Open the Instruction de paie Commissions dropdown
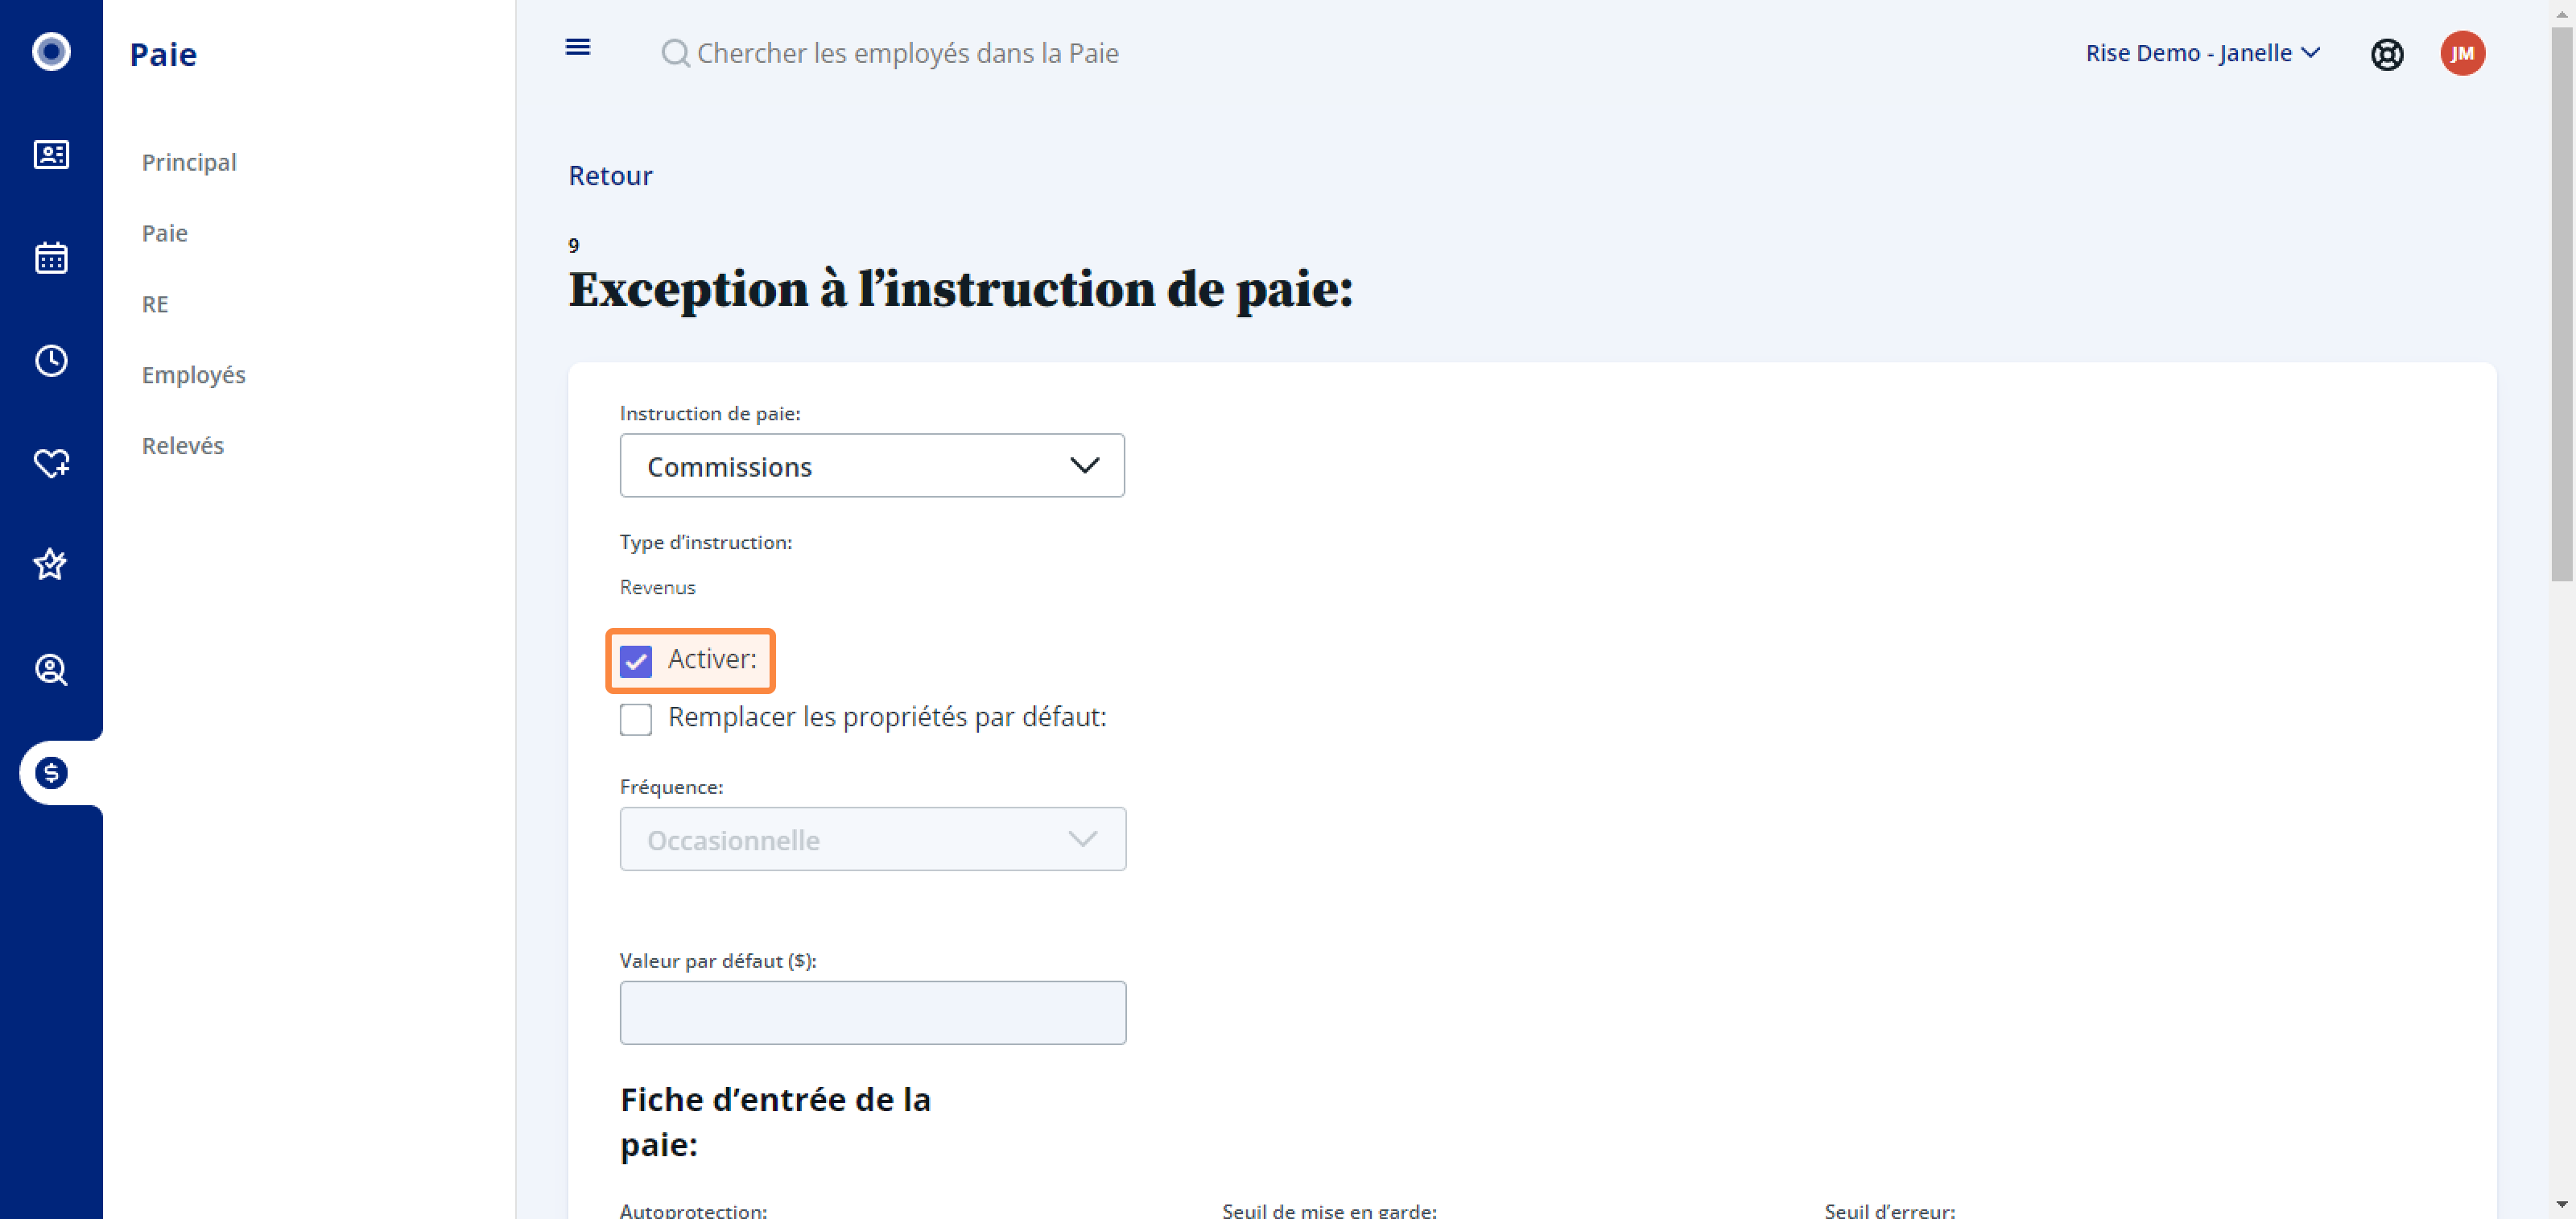Screen dimensions: 2576x1219 pyautogui.click(x=872, y=465)
